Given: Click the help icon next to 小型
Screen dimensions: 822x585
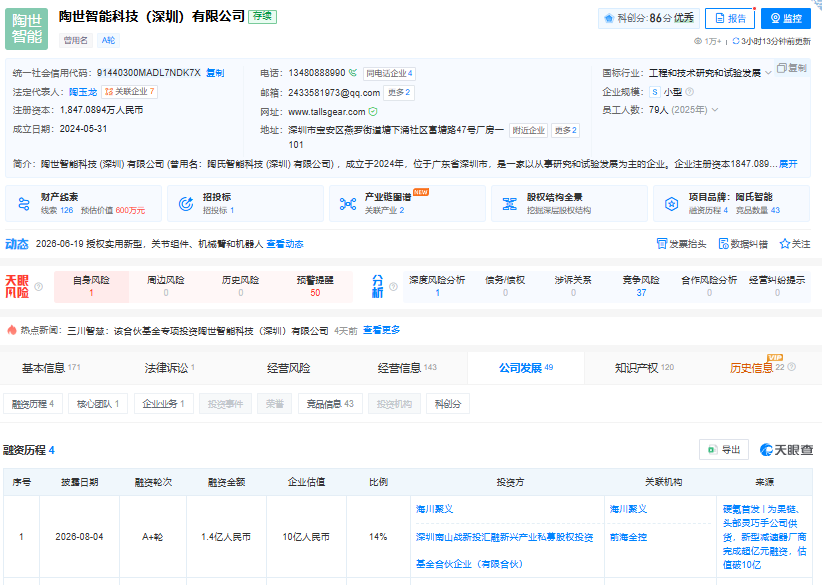Looking at the screenshot, I should pos(690,92).
